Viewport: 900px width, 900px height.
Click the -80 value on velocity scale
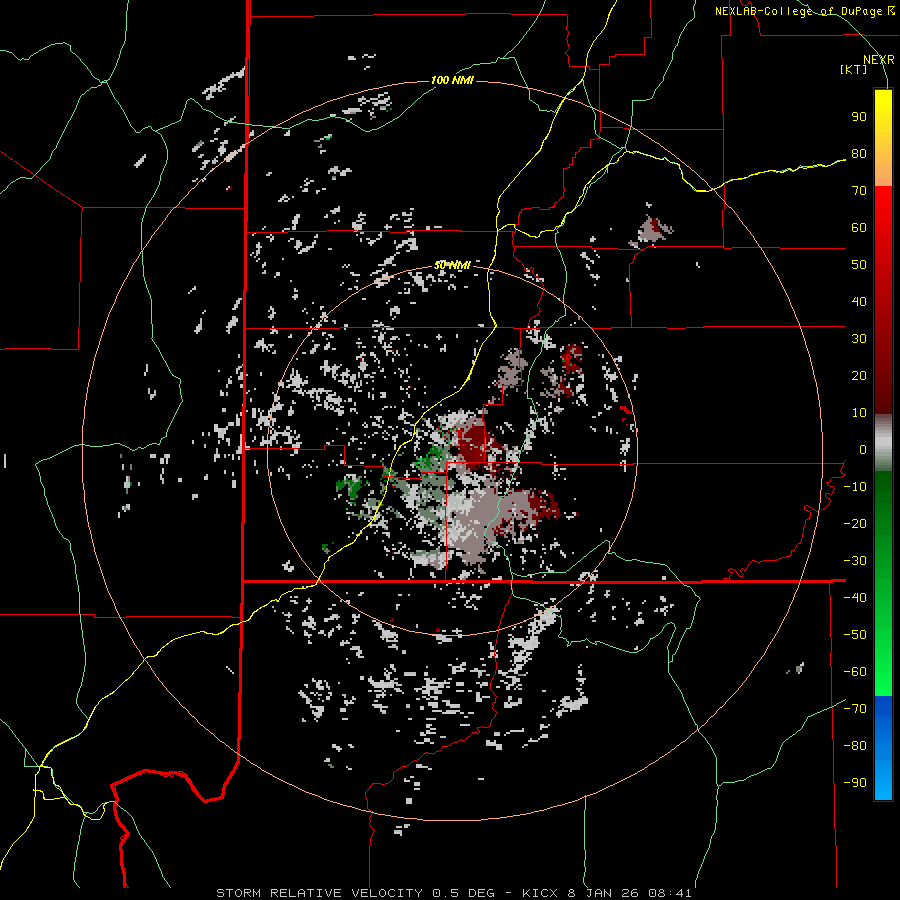(855, 746)
